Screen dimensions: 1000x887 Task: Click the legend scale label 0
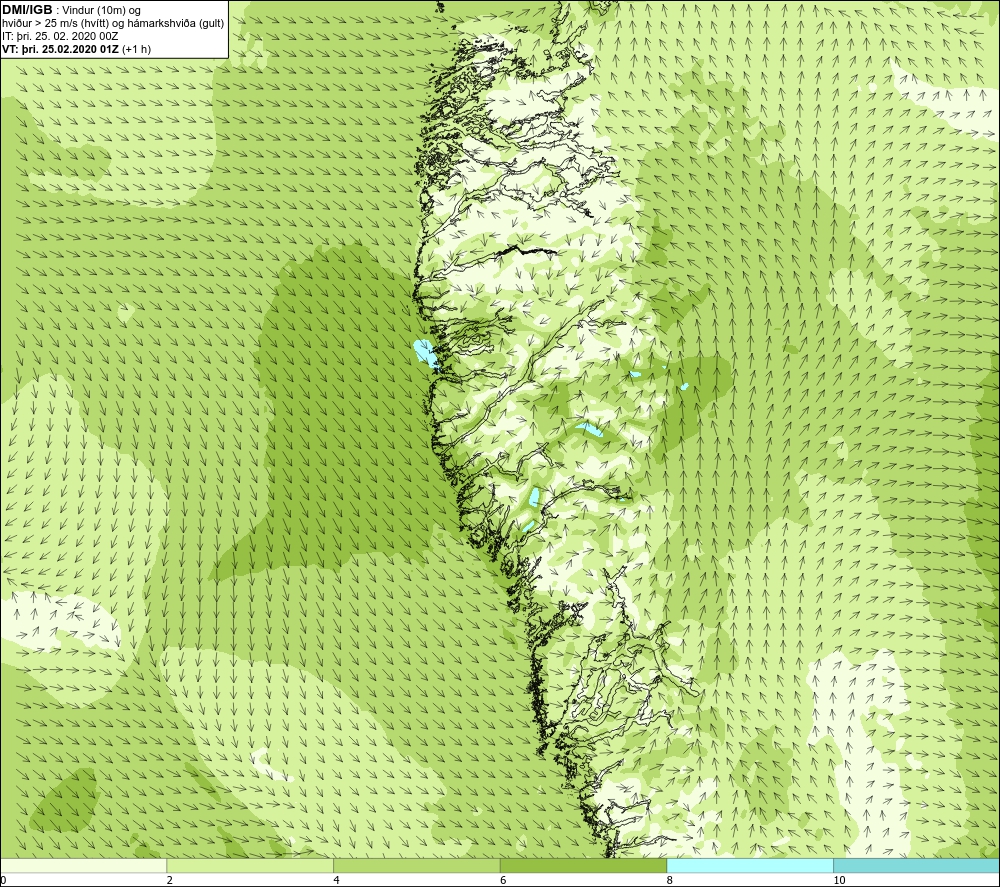point(3,881)
